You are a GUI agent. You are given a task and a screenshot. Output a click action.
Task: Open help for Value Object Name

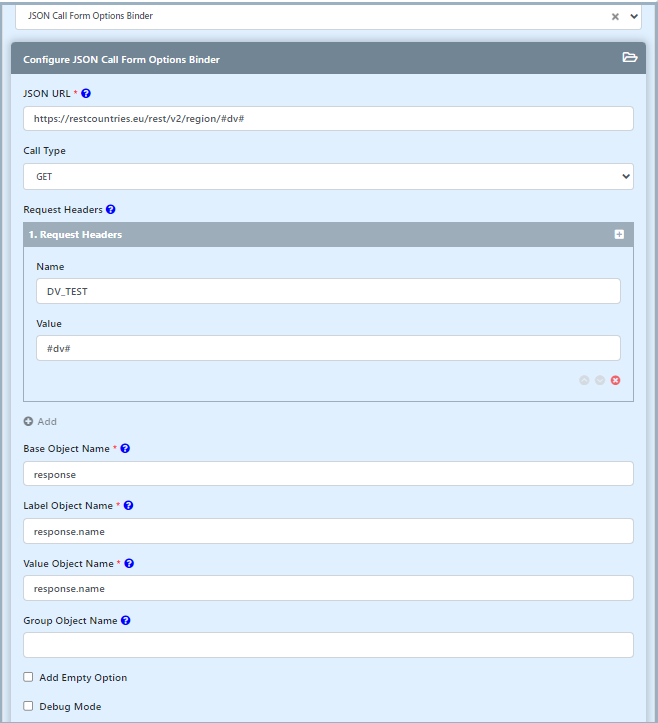tap(129, 563)
